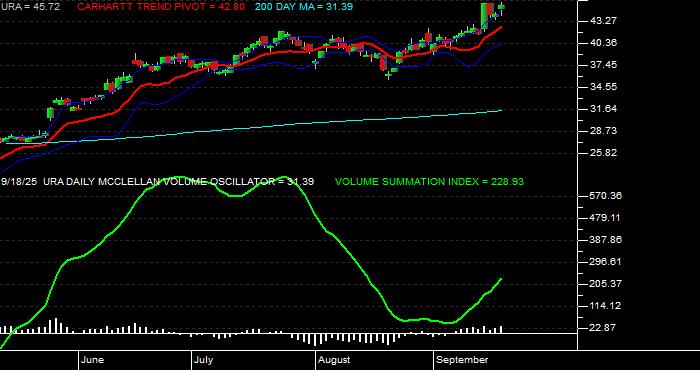Select the July marker on the time axis

[x=203, y=360]
